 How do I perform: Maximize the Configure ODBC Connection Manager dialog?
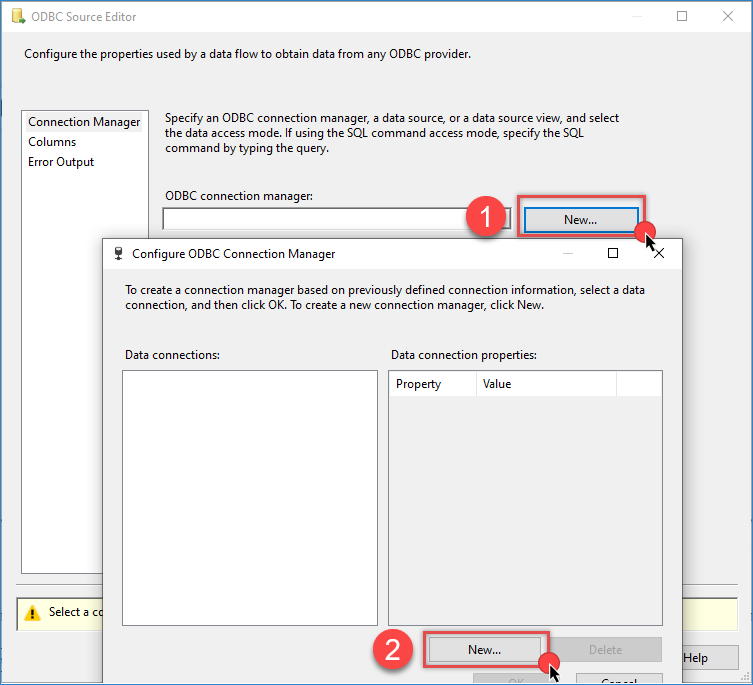tap(613, 254)
